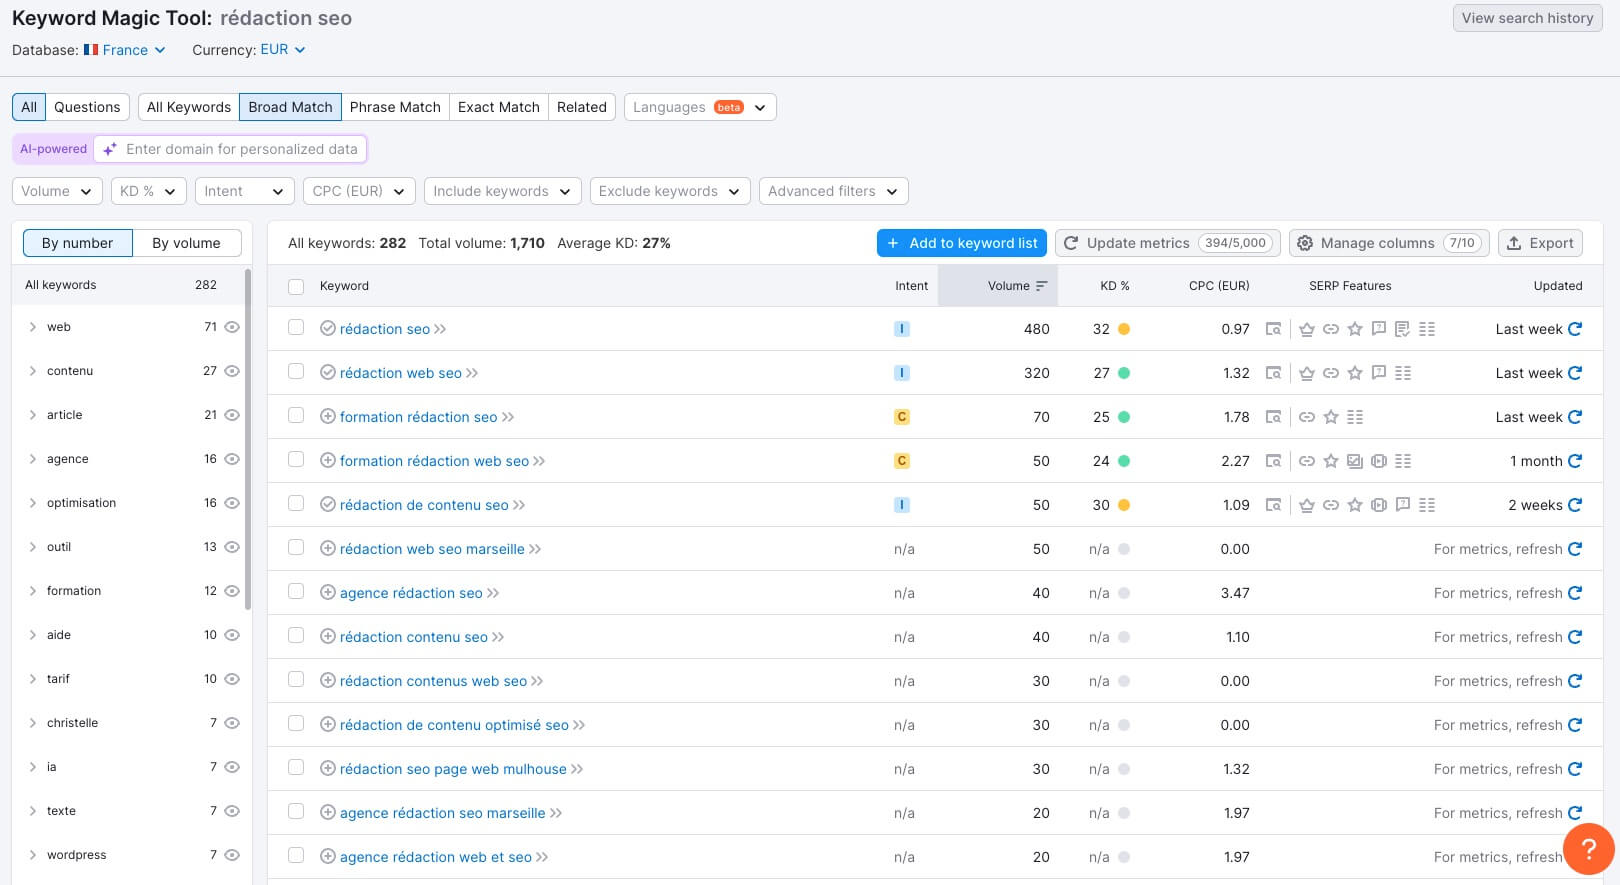The height and width of the screenshot is (885, 1620).
Task: Open the CPC (EUR) filter dropdown
Action: [x=359, y=191]
